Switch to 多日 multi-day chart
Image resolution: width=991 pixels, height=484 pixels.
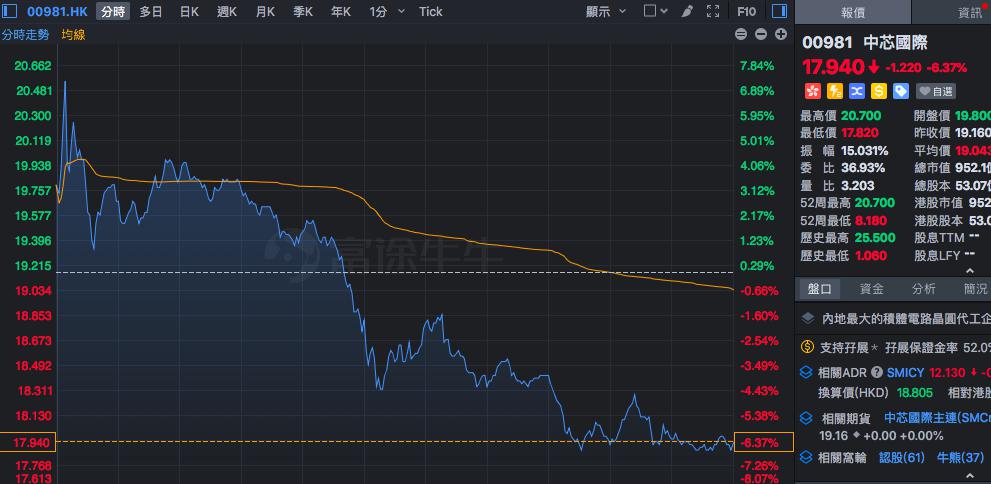pos(151,11)
